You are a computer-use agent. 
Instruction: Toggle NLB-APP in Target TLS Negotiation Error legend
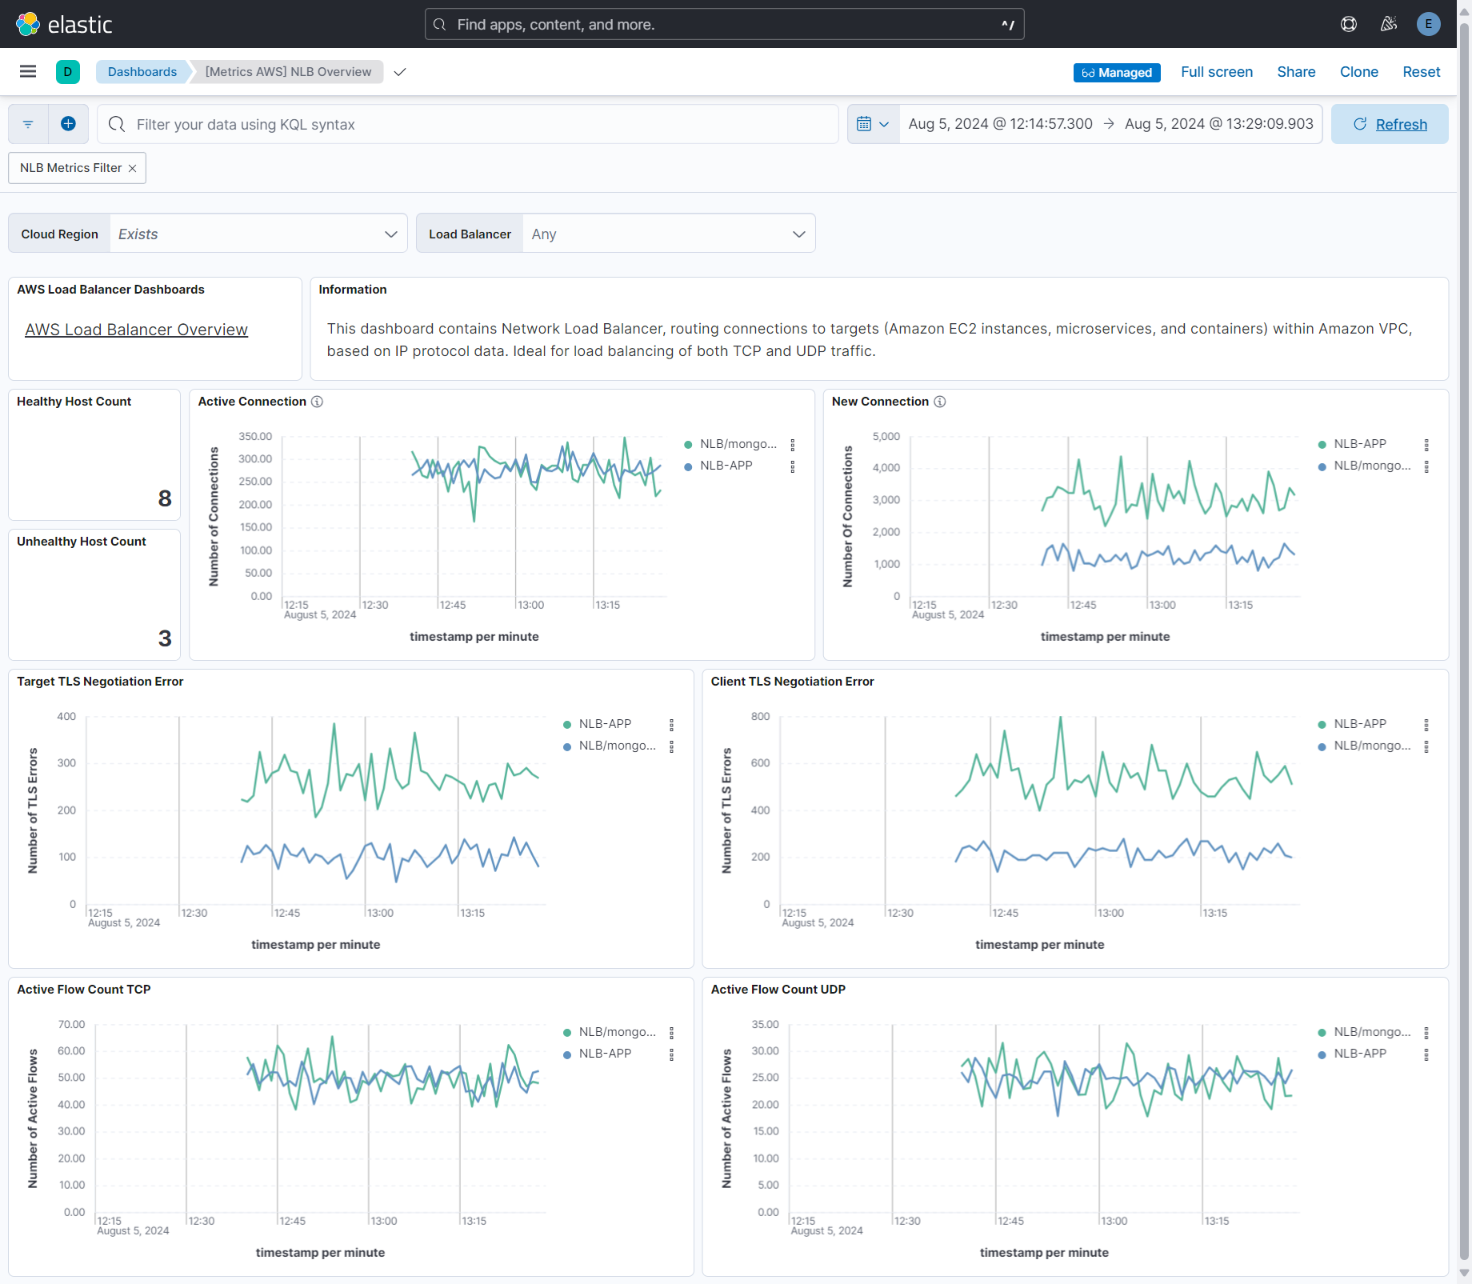(x=604, y=723)
